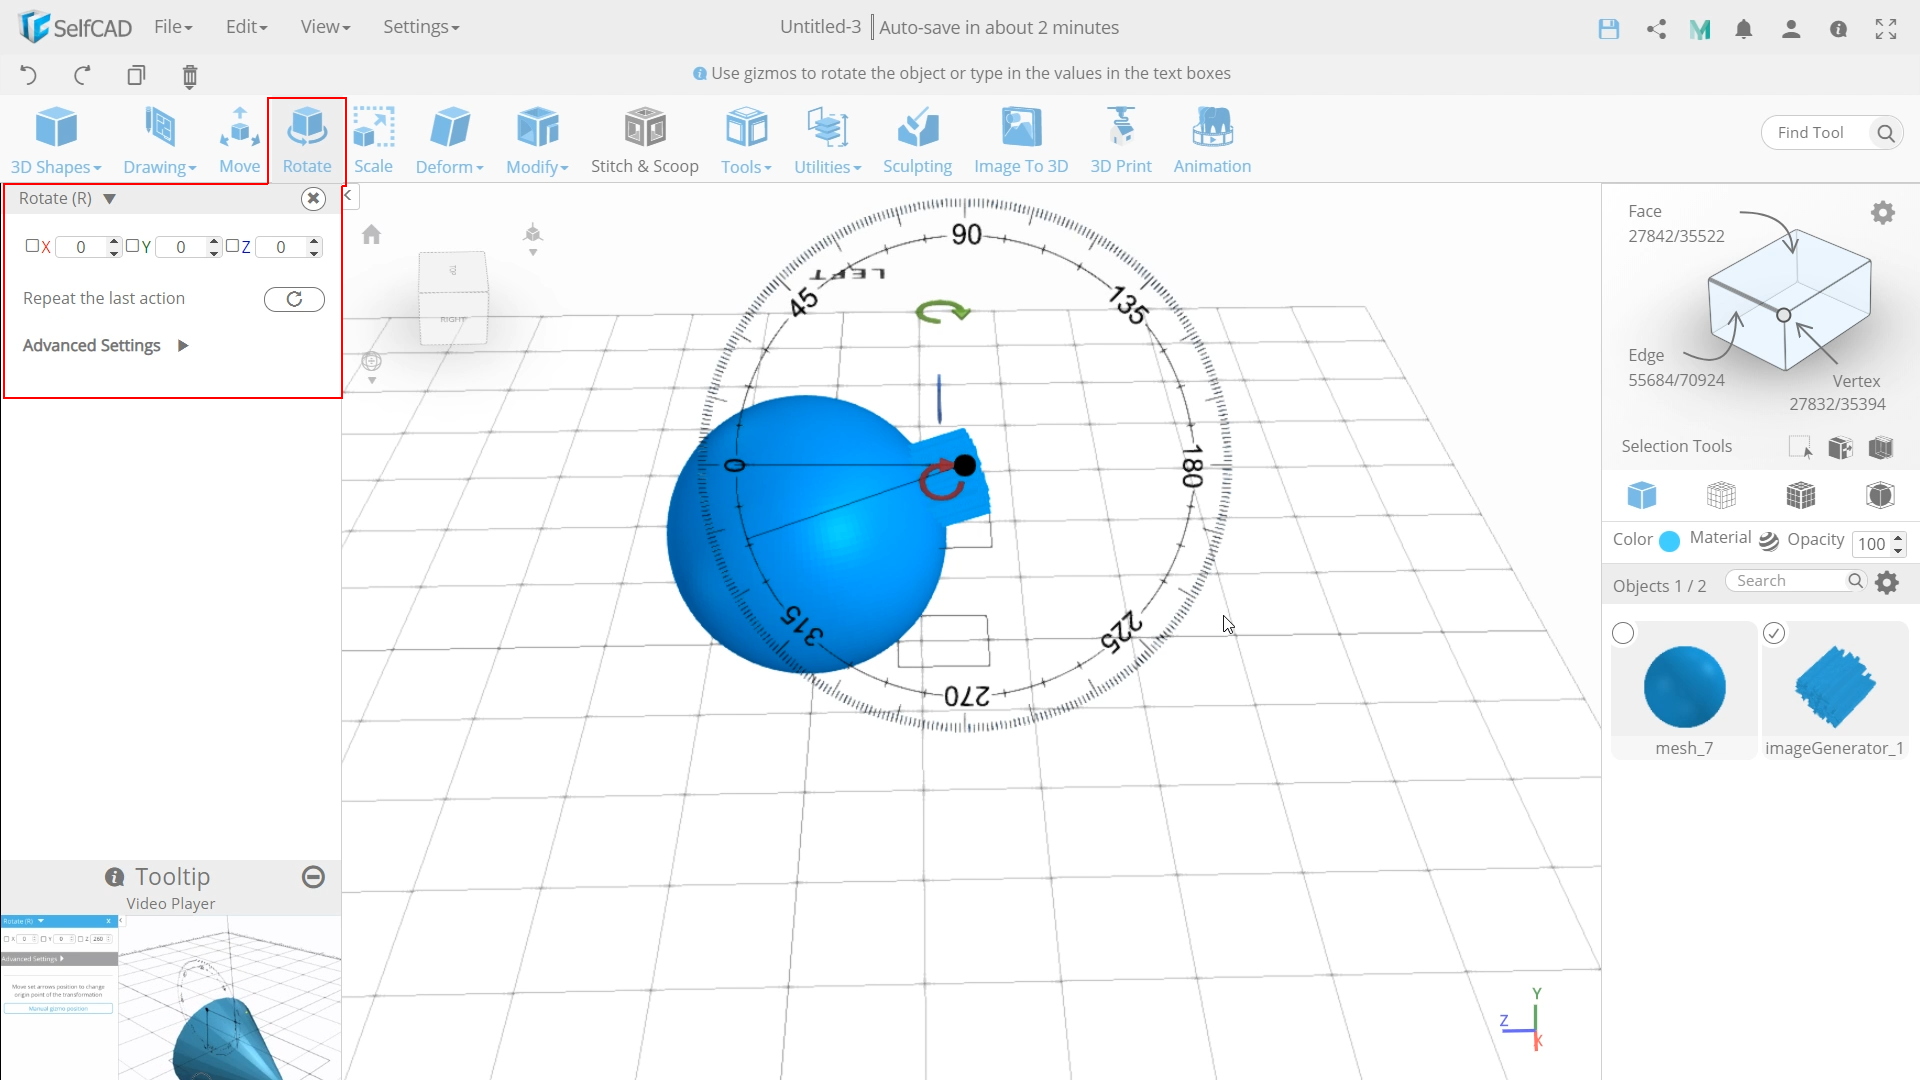
Task: Click the Delete trash icon
Action: point(190,76)
